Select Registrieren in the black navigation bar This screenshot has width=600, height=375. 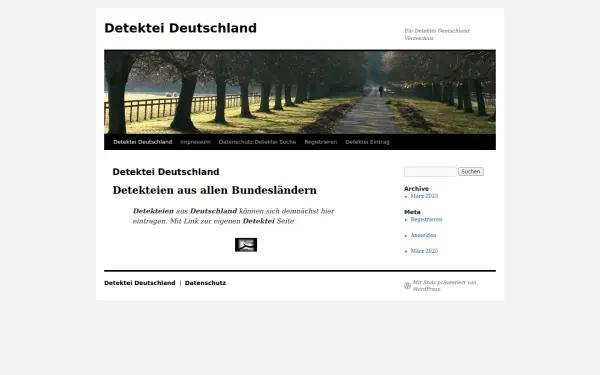pyautogui.click(x=321, y=142)
